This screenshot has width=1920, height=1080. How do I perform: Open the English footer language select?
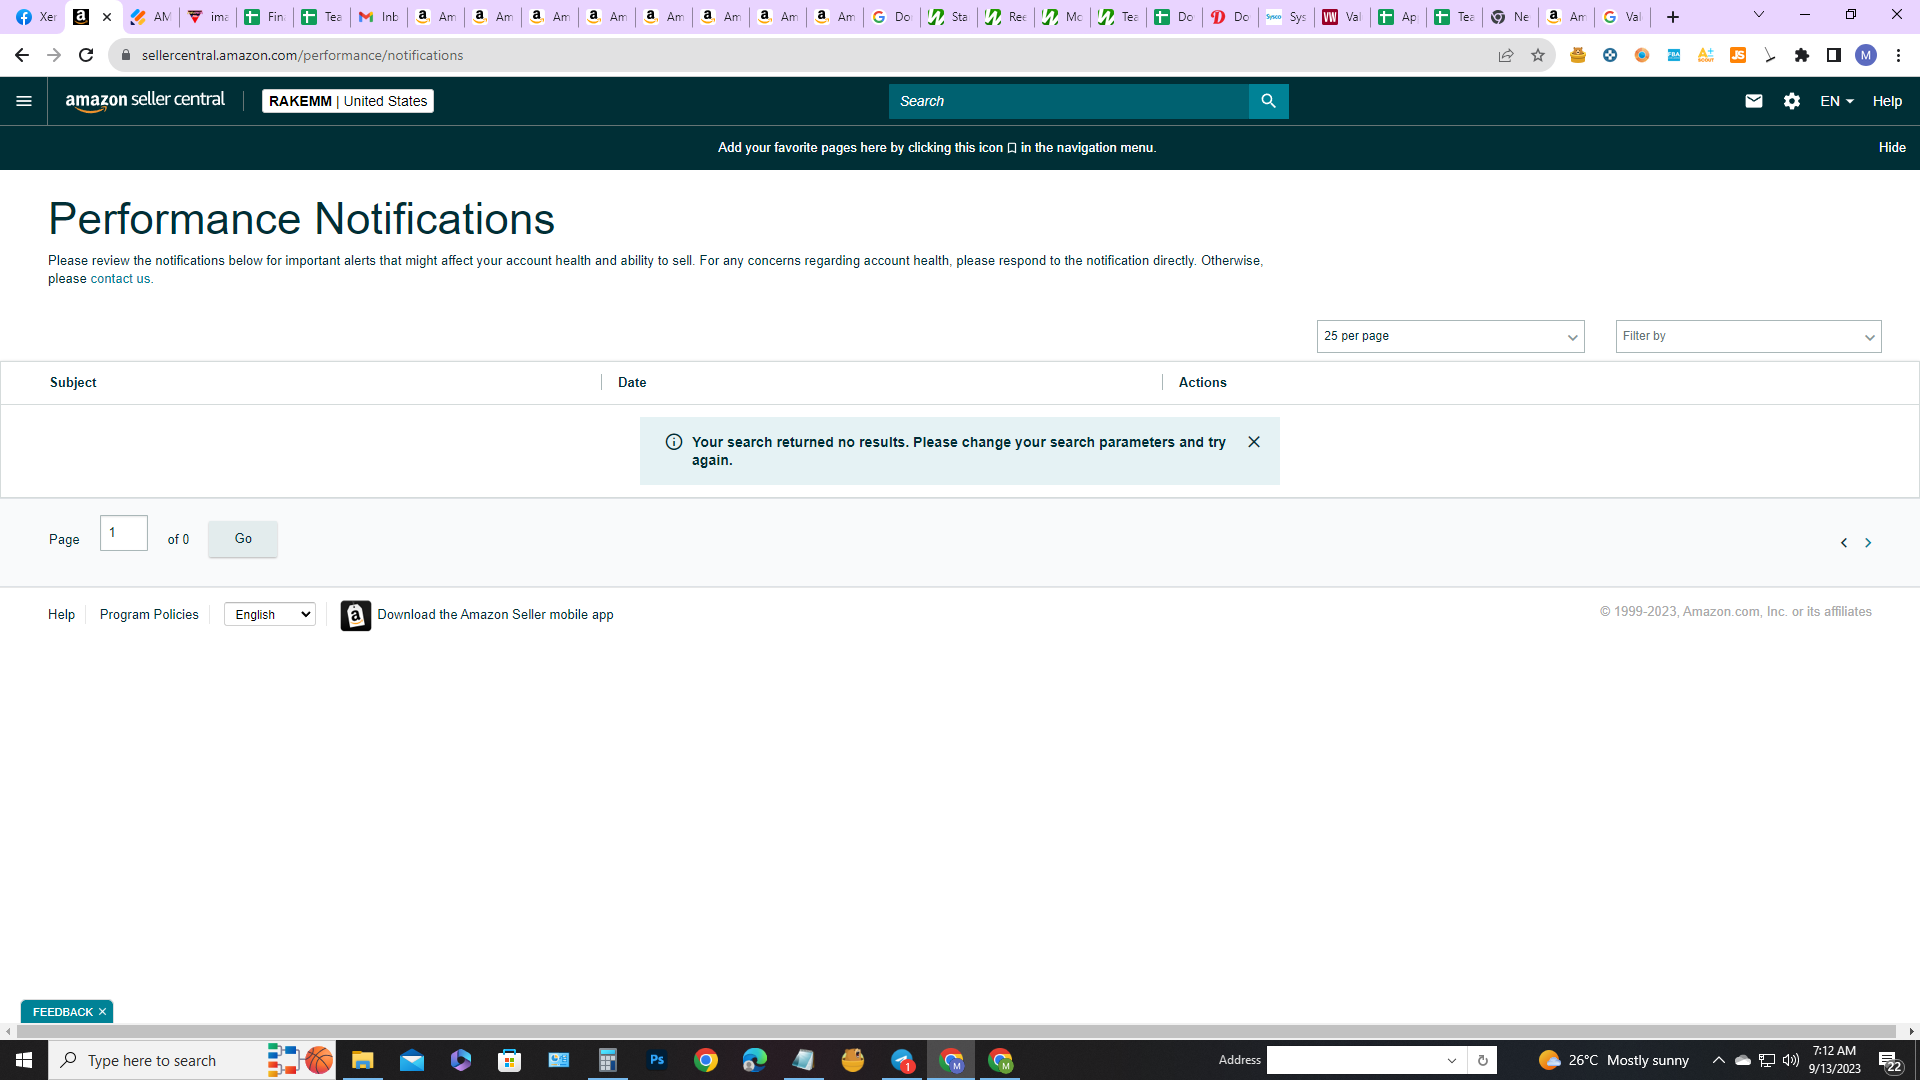tap(270, 615)
